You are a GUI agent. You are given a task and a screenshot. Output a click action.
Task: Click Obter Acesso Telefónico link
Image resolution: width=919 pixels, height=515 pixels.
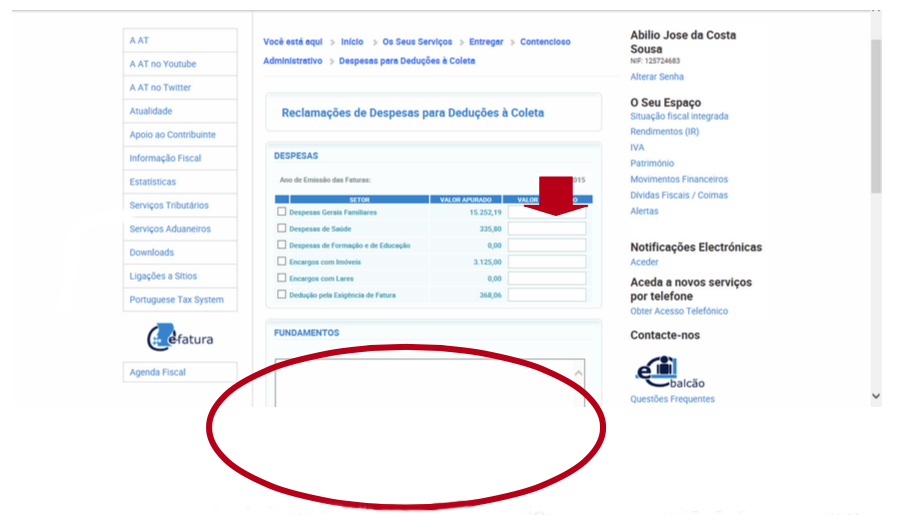[x=679, y=311]
